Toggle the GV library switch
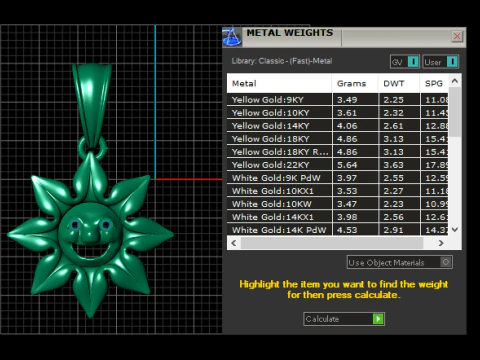Screen dimensions: 480x360 [404, 62]
